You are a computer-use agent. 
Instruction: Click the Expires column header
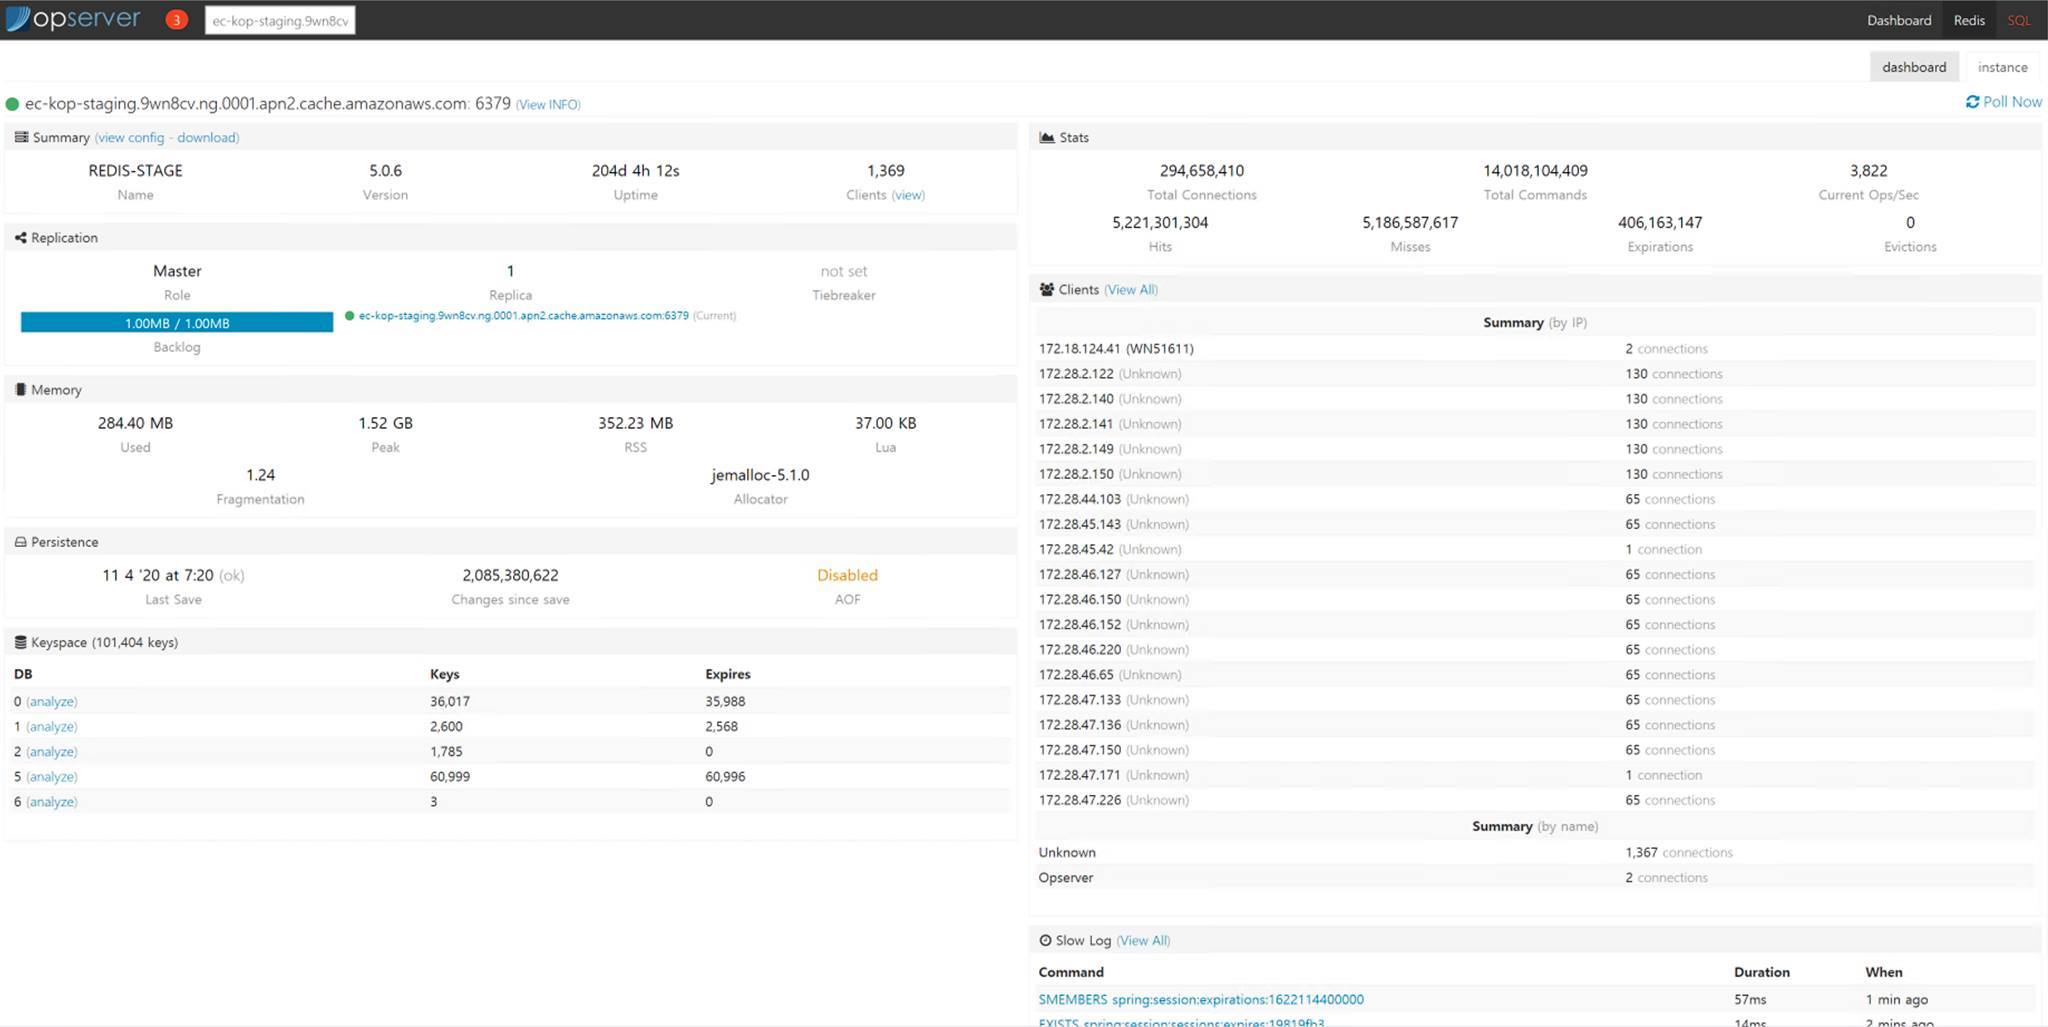coord(728,674)
